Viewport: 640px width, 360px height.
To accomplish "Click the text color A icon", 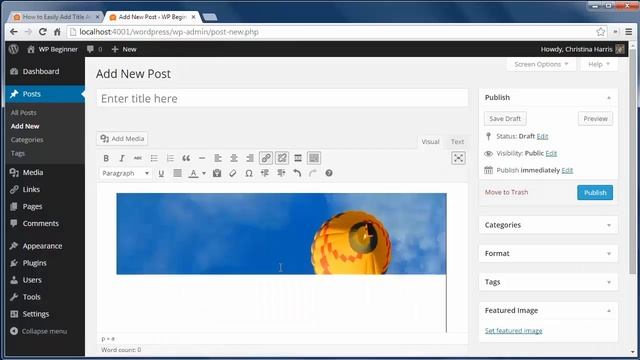I will pos(193,173).
